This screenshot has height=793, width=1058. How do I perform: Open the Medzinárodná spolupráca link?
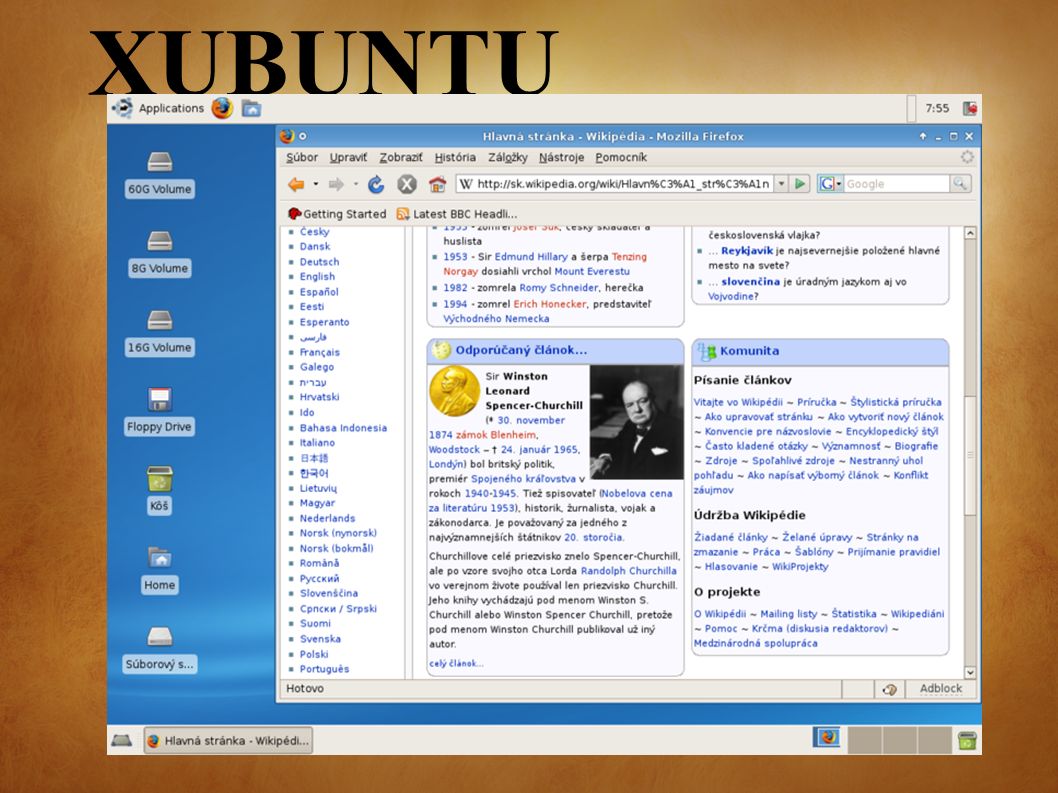pyautogui.click(x=755, y=643)
